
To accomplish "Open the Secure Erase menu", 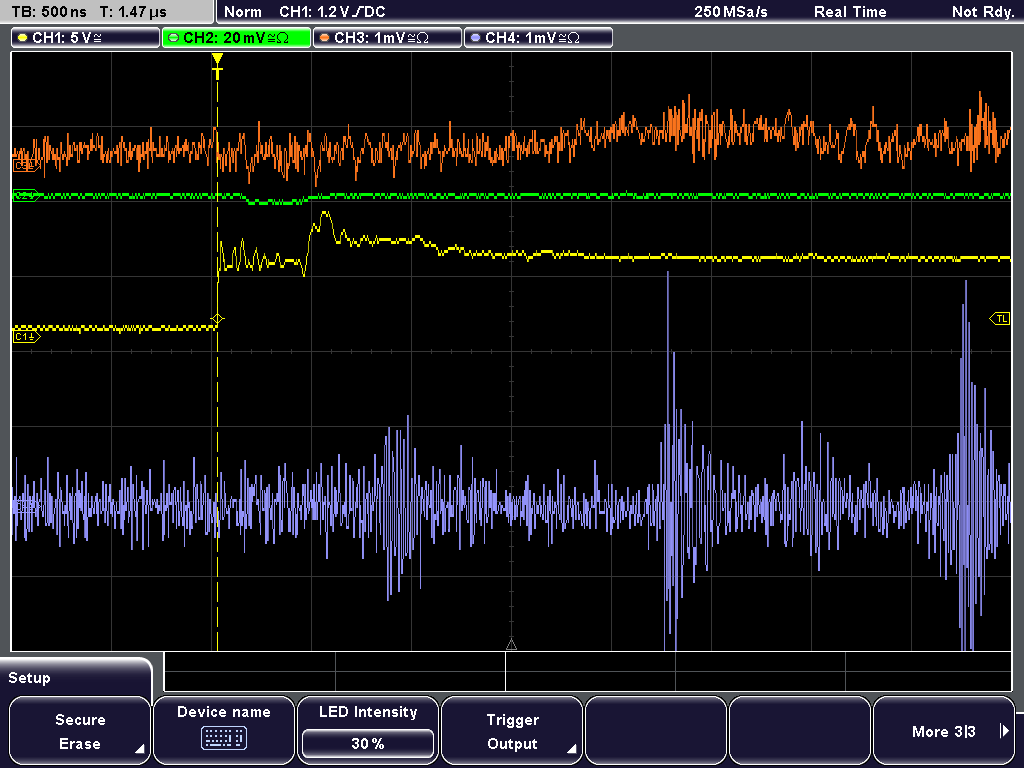I will click(80, 731).
